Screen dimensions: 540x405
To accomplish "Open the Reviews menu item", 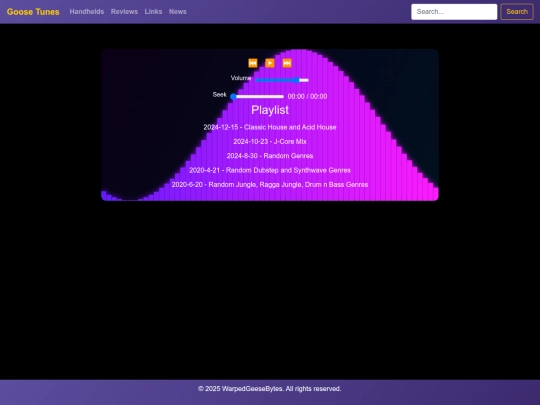I will tap(124, 12).
